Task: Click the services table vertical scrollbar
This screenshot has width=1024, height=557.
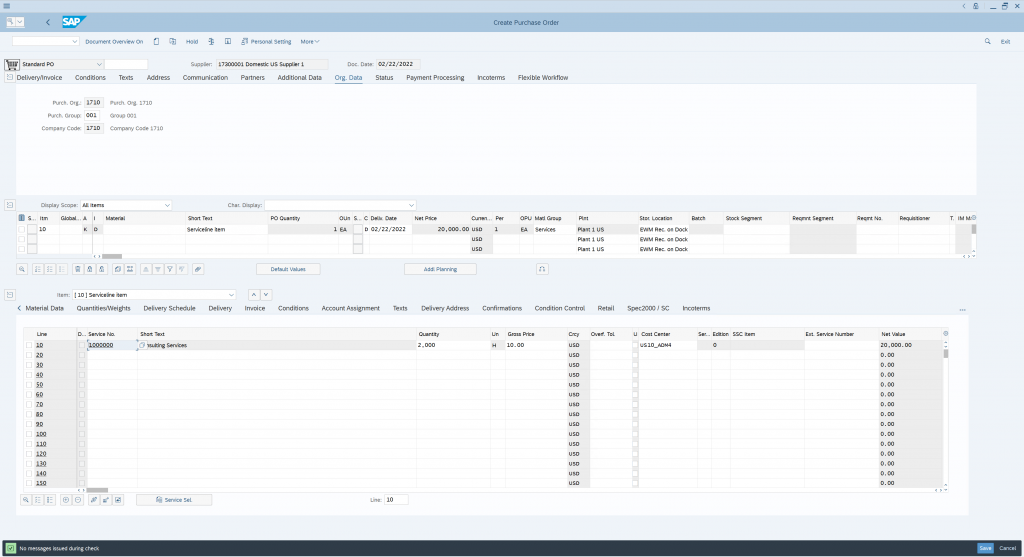Action: point(946,353)
